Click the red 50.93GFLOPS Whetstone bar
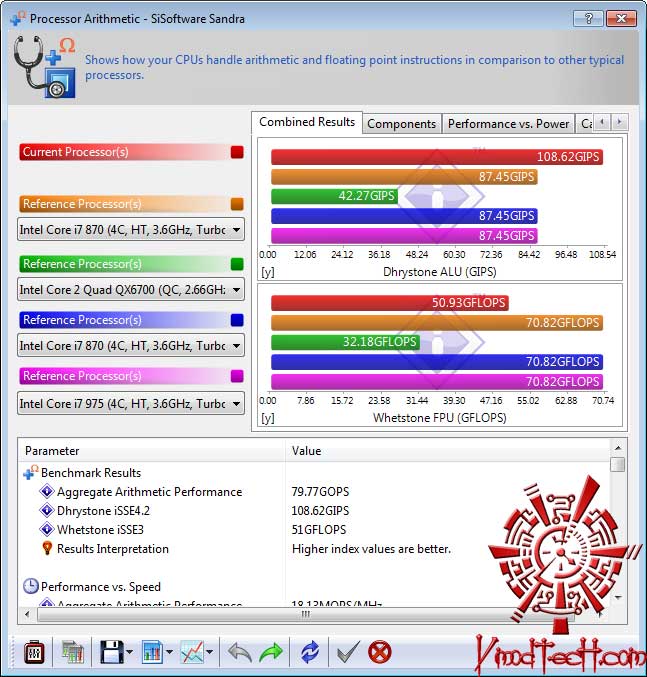Viewport: 647px width, 677px height. point(390,303)
